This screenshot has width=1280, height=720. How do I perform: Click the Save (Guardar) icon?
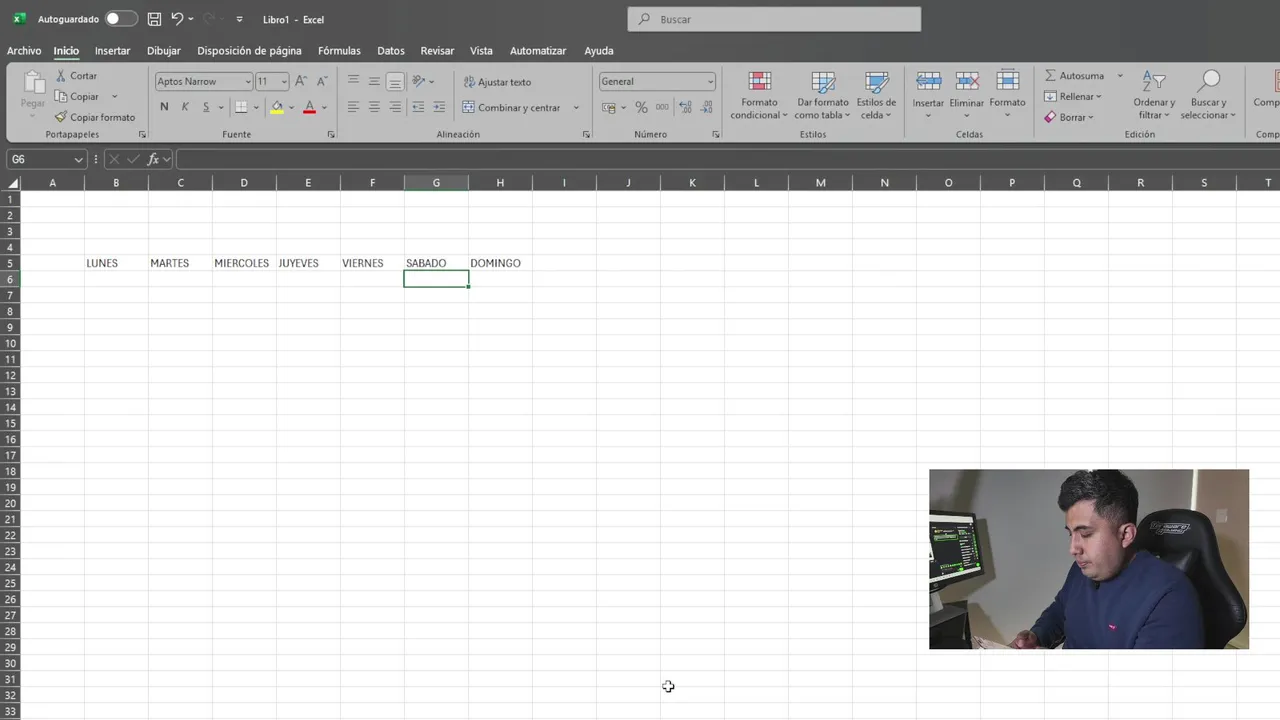coord(154,19)
